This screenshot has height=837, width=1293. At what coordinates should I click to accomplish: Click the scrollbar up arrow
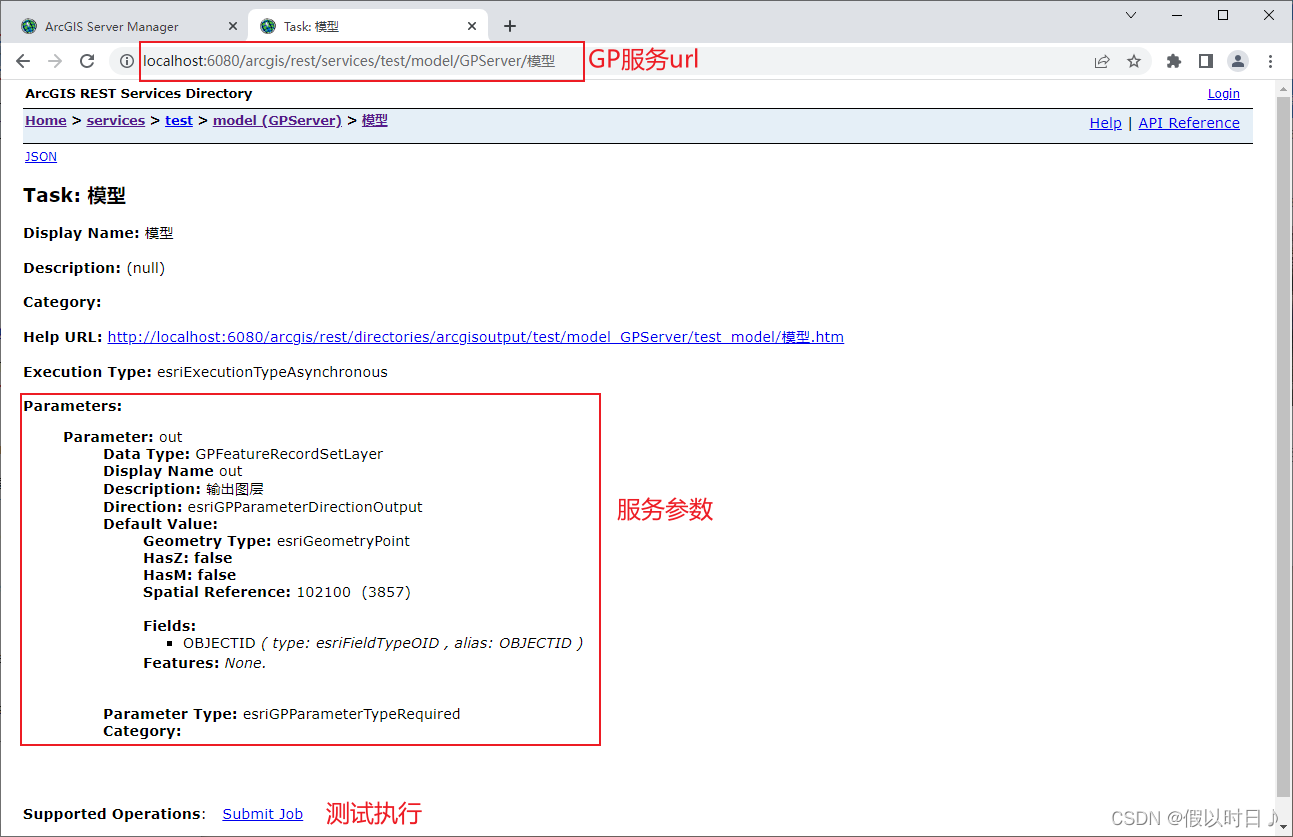click(1284, 89)
